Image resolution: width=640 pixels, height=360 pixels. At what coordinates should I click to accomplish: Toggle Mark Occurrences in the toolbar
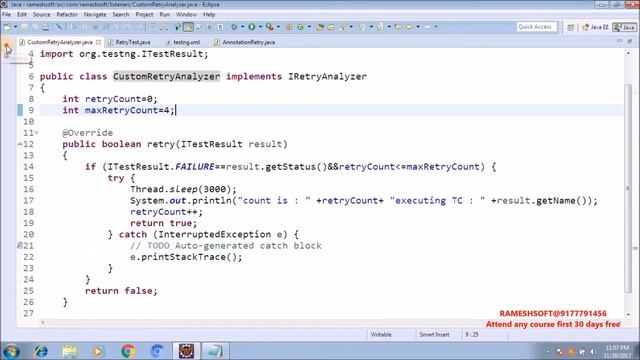188,27
